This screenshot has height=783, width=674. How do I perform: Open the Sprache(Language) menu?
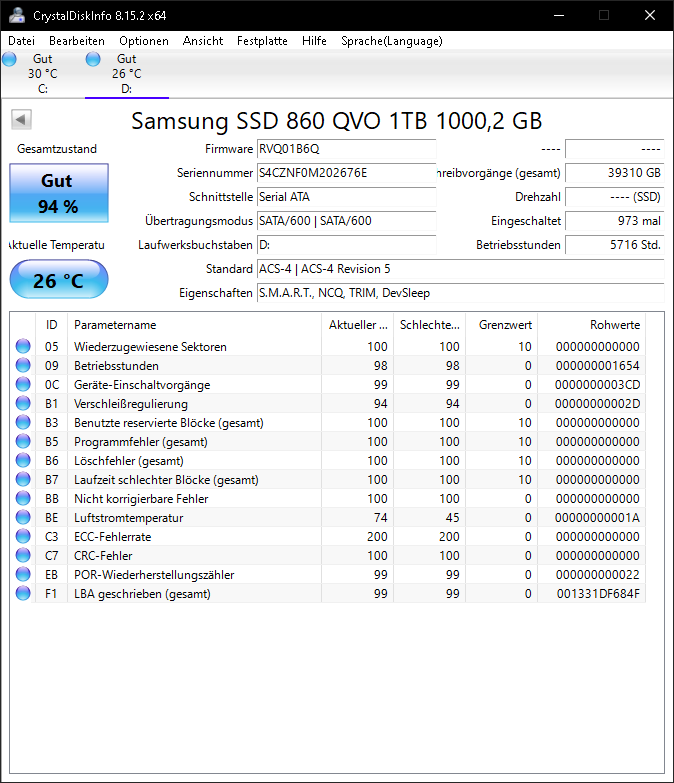(392, 41)
